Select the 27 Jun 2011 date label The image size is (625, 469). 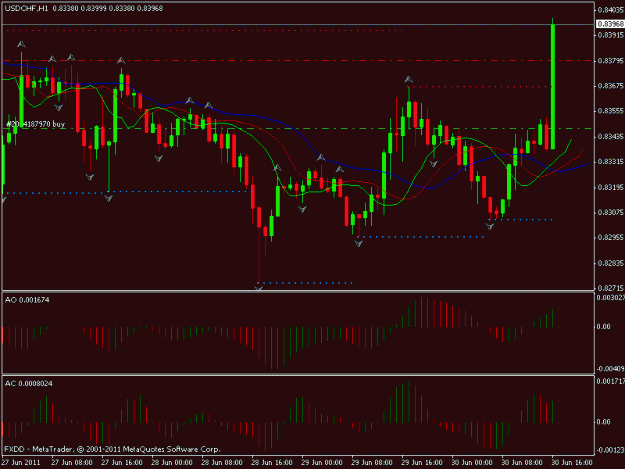[x=21, y=462]
